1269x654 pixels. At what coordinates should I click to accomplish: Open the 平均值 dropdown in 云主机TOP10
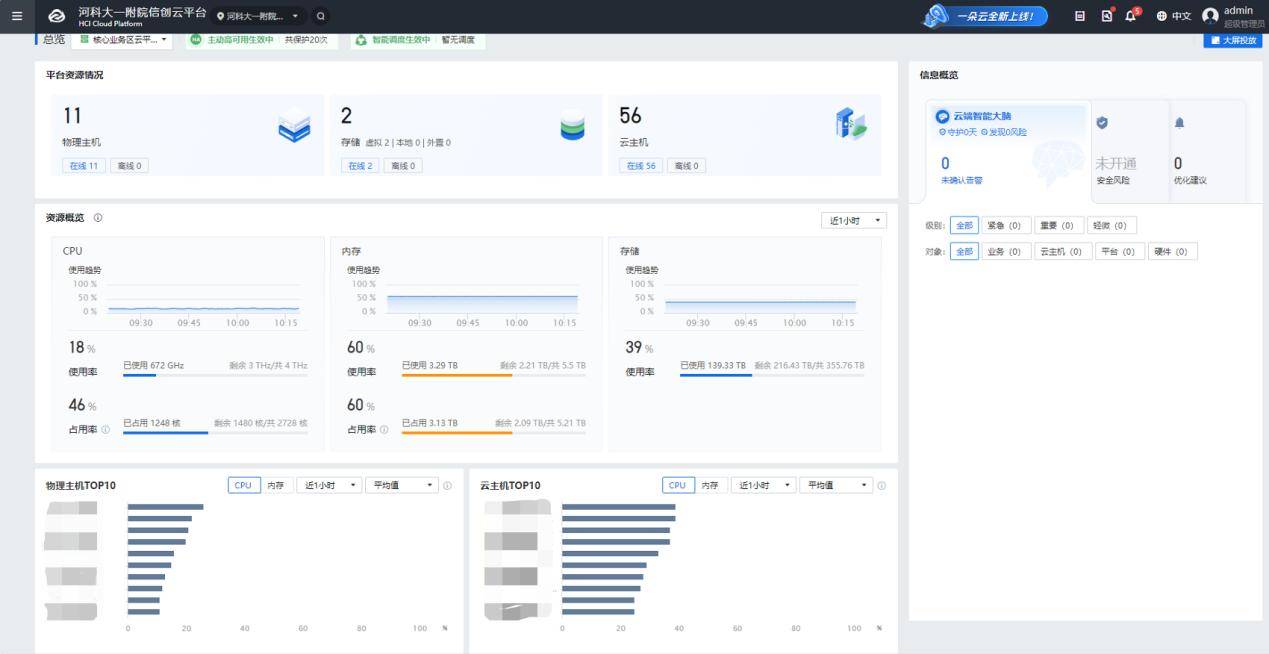tap(834, 485)
